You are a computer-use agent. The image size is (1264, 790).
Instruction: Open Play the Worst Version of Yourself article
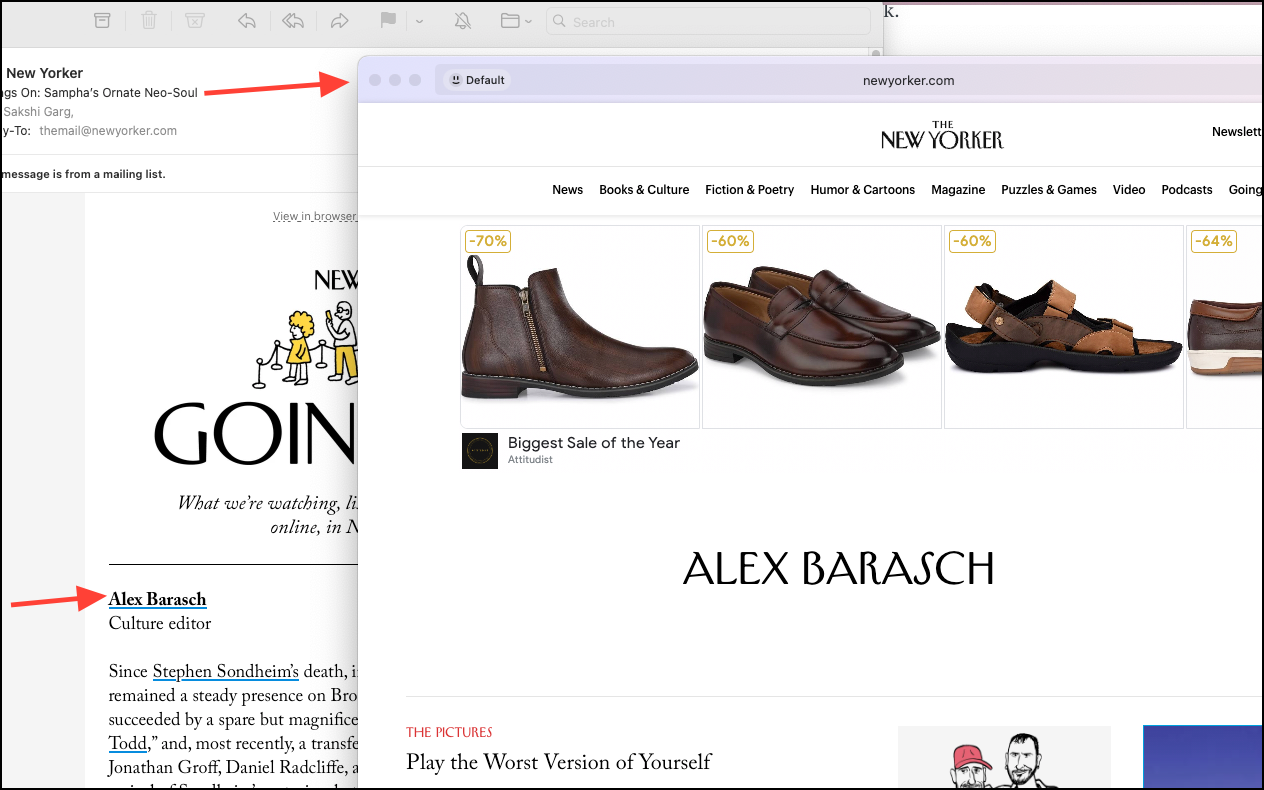pos(558,762)
